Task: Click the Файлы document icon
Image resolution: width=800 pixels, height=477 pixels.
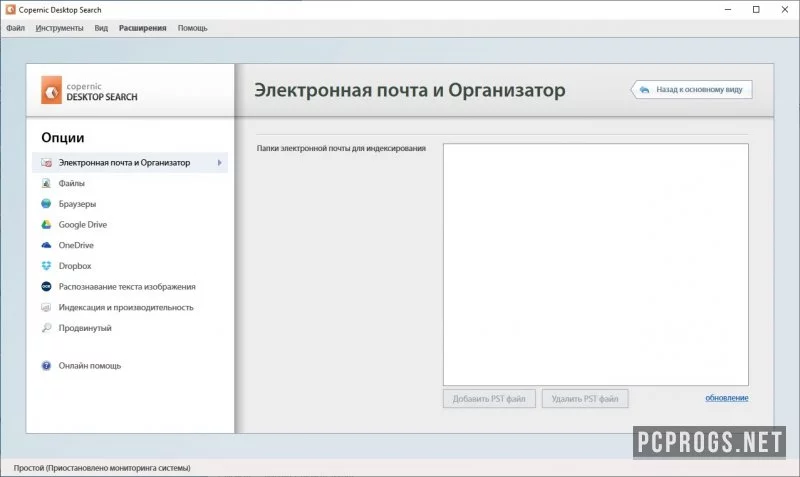Action: 46,183
